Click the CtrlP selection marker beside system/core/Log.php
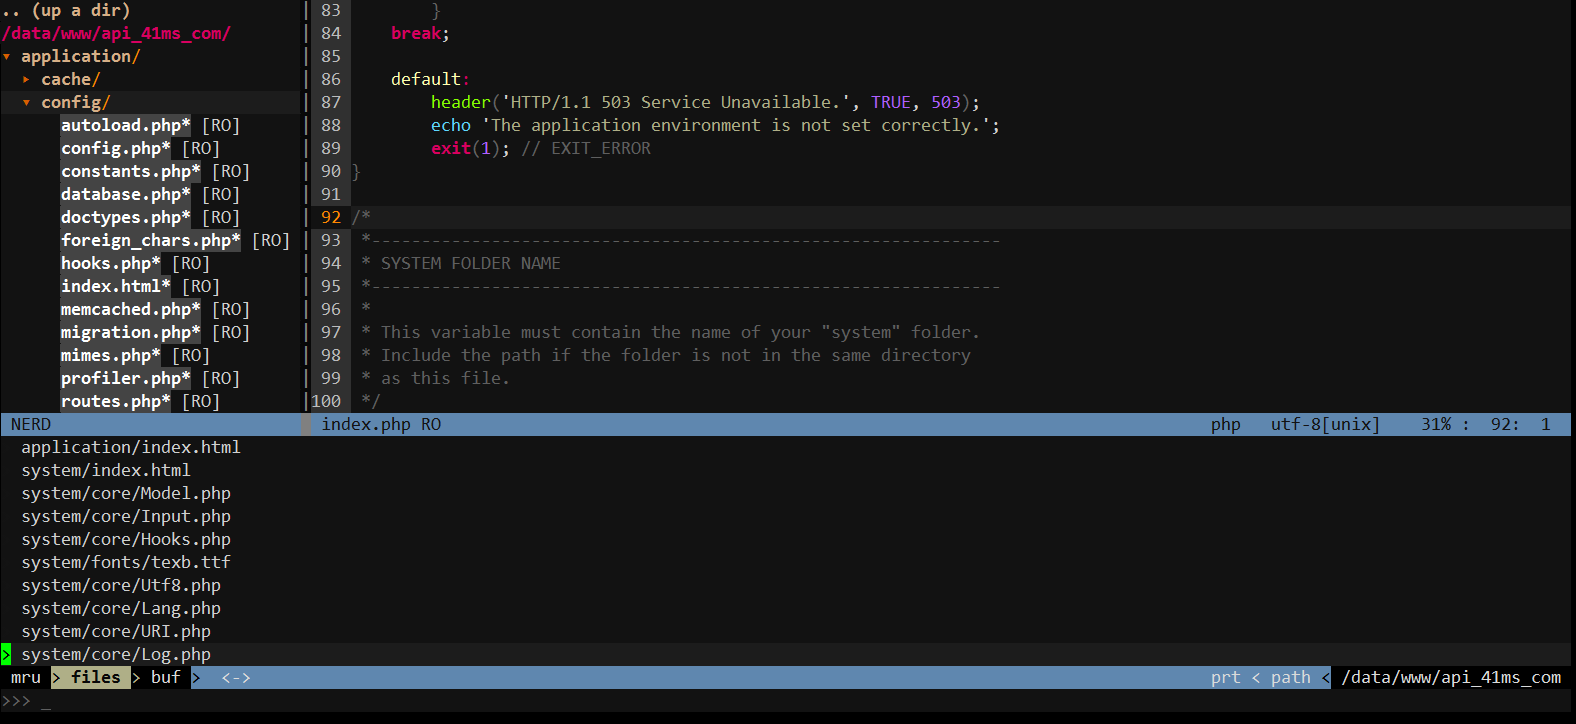1576x724 pixels. coord(6,655)
